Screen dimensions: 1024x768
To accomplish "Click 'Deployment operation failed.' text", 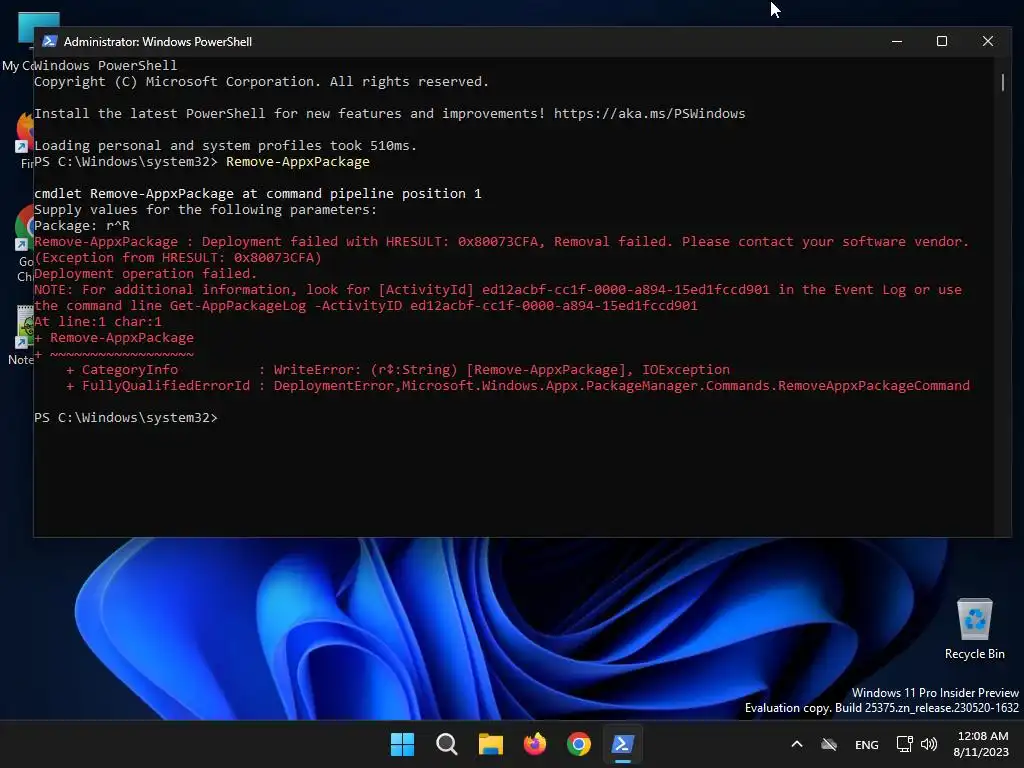I will pyautogui.click(x=146, y=274).
